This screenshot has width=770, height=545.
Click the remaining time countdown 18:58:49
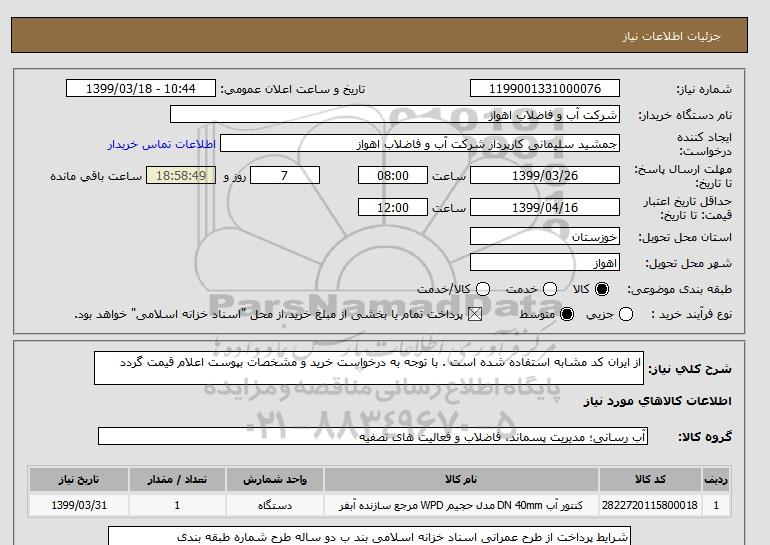(x=181, y=175)
